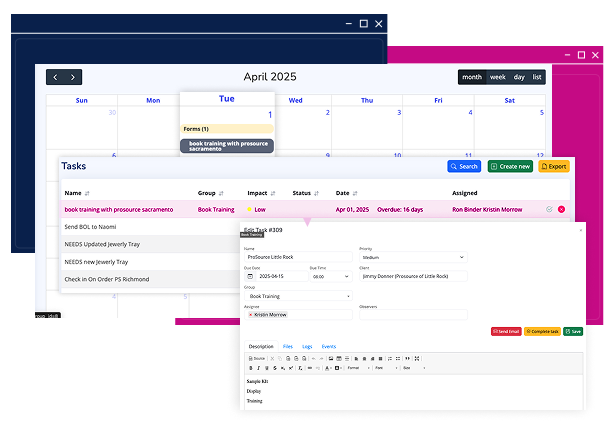
Task: Mark 'book training' task complete via check icon
Action: (549, 209)
